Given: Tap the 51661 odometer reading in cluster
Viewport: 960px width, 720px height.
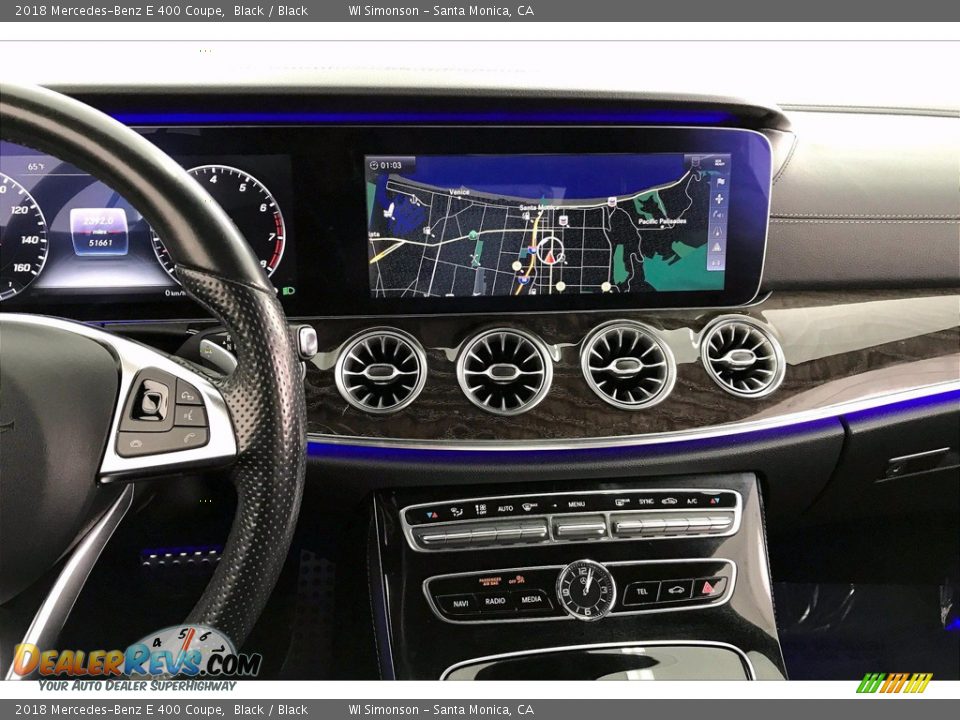Looking at the screenshot, I should (x=100, y=243).
